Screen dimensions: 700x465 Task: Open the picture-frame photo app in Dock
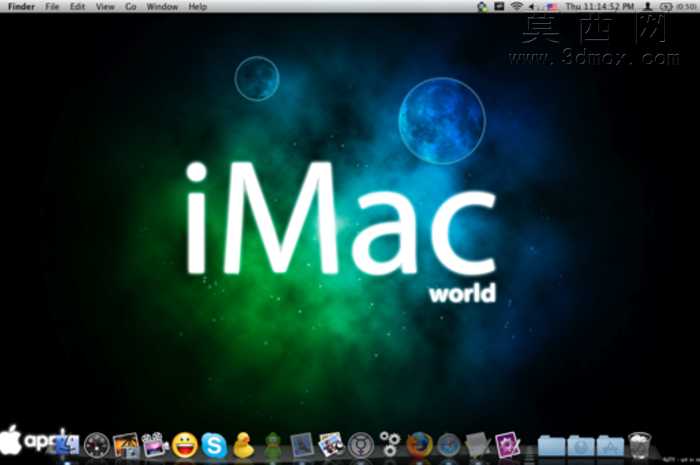coord(126,445)
